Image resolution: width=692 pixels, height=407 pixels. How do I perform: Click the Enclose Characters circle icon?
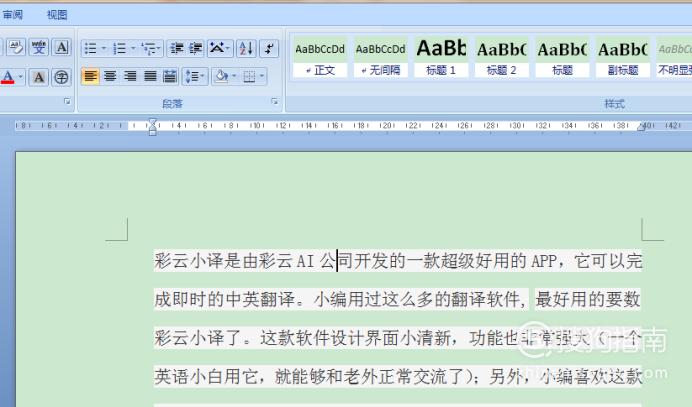61,77
